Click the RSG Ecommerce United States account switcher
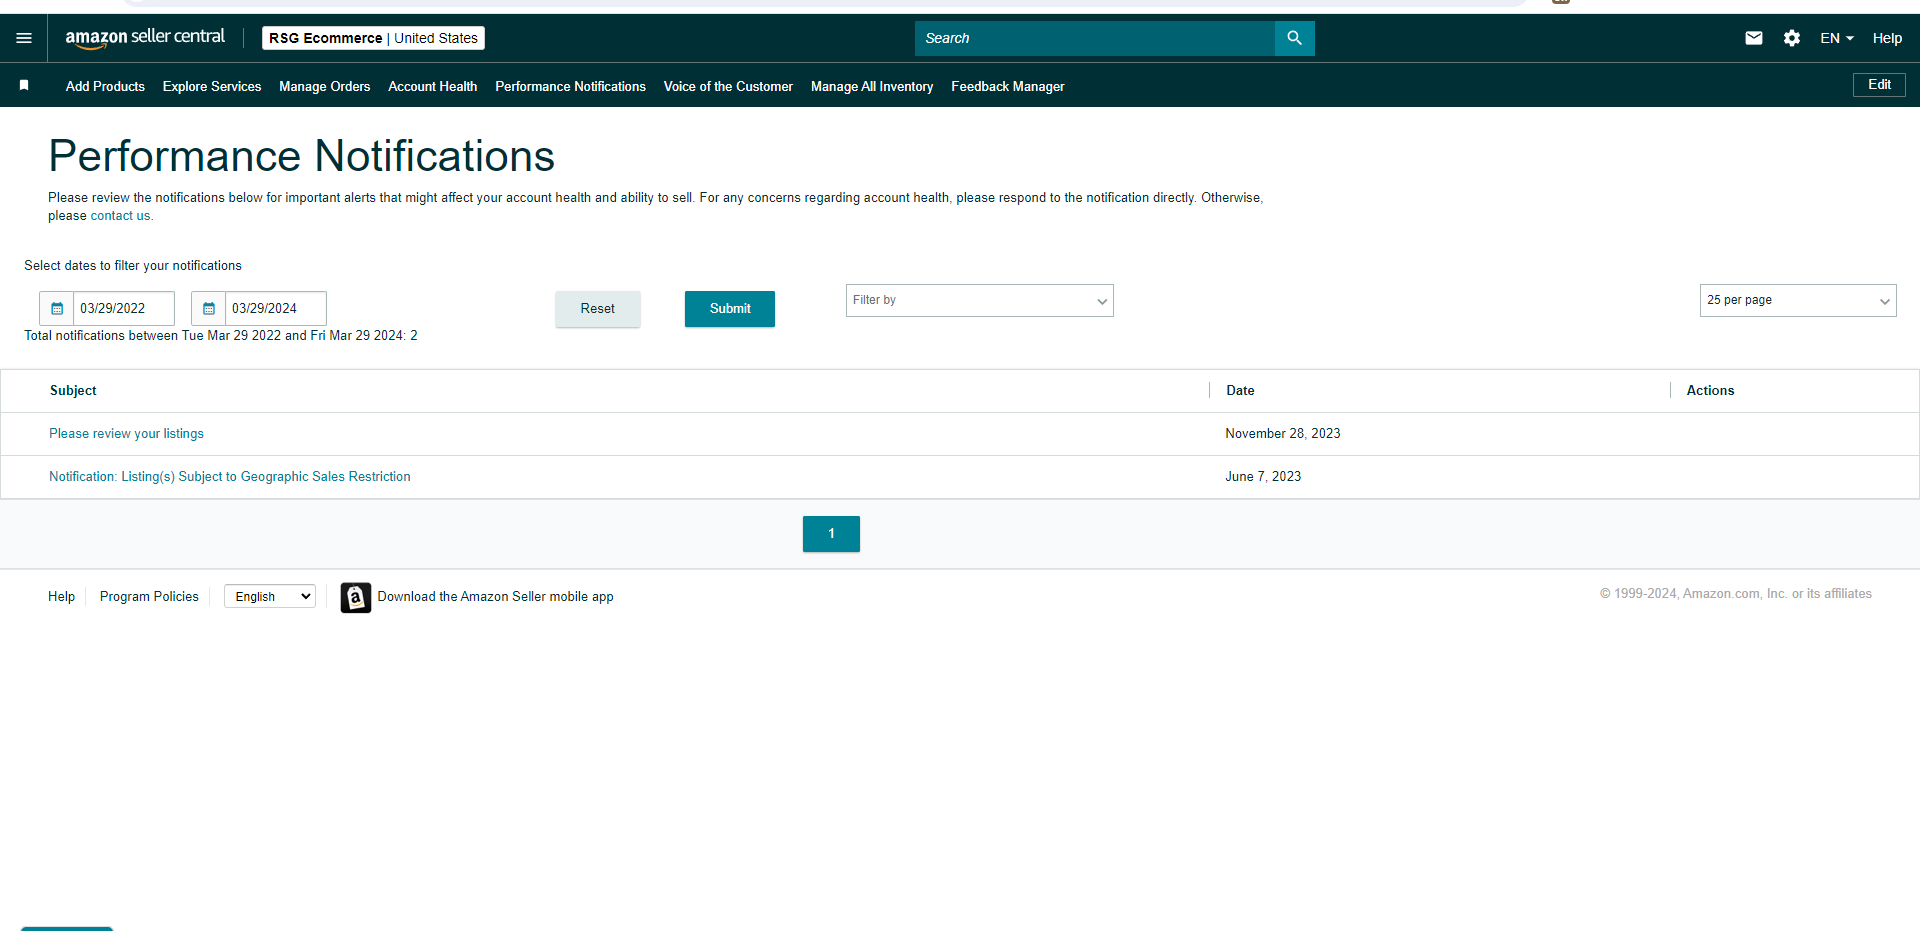The width and height of the screenshot is (1920, 931). coord(373,38)
